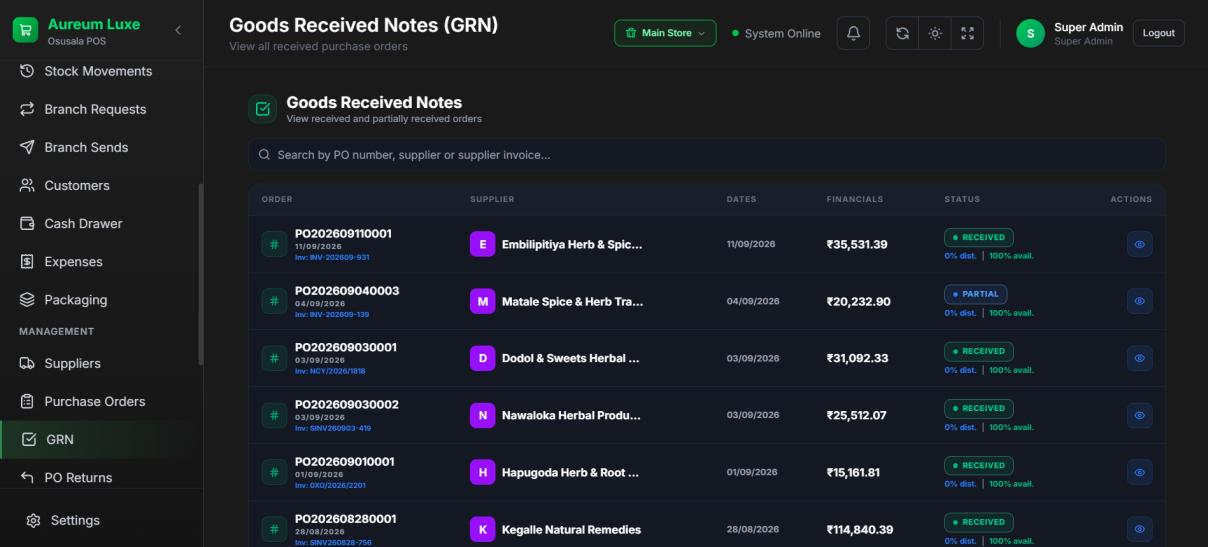Image resolution: width=1208 pixels, height=547 pixels.
Task: Click the Matale Spice supplier M avatar
Action: pyautogui.click(x=483, y=301)
